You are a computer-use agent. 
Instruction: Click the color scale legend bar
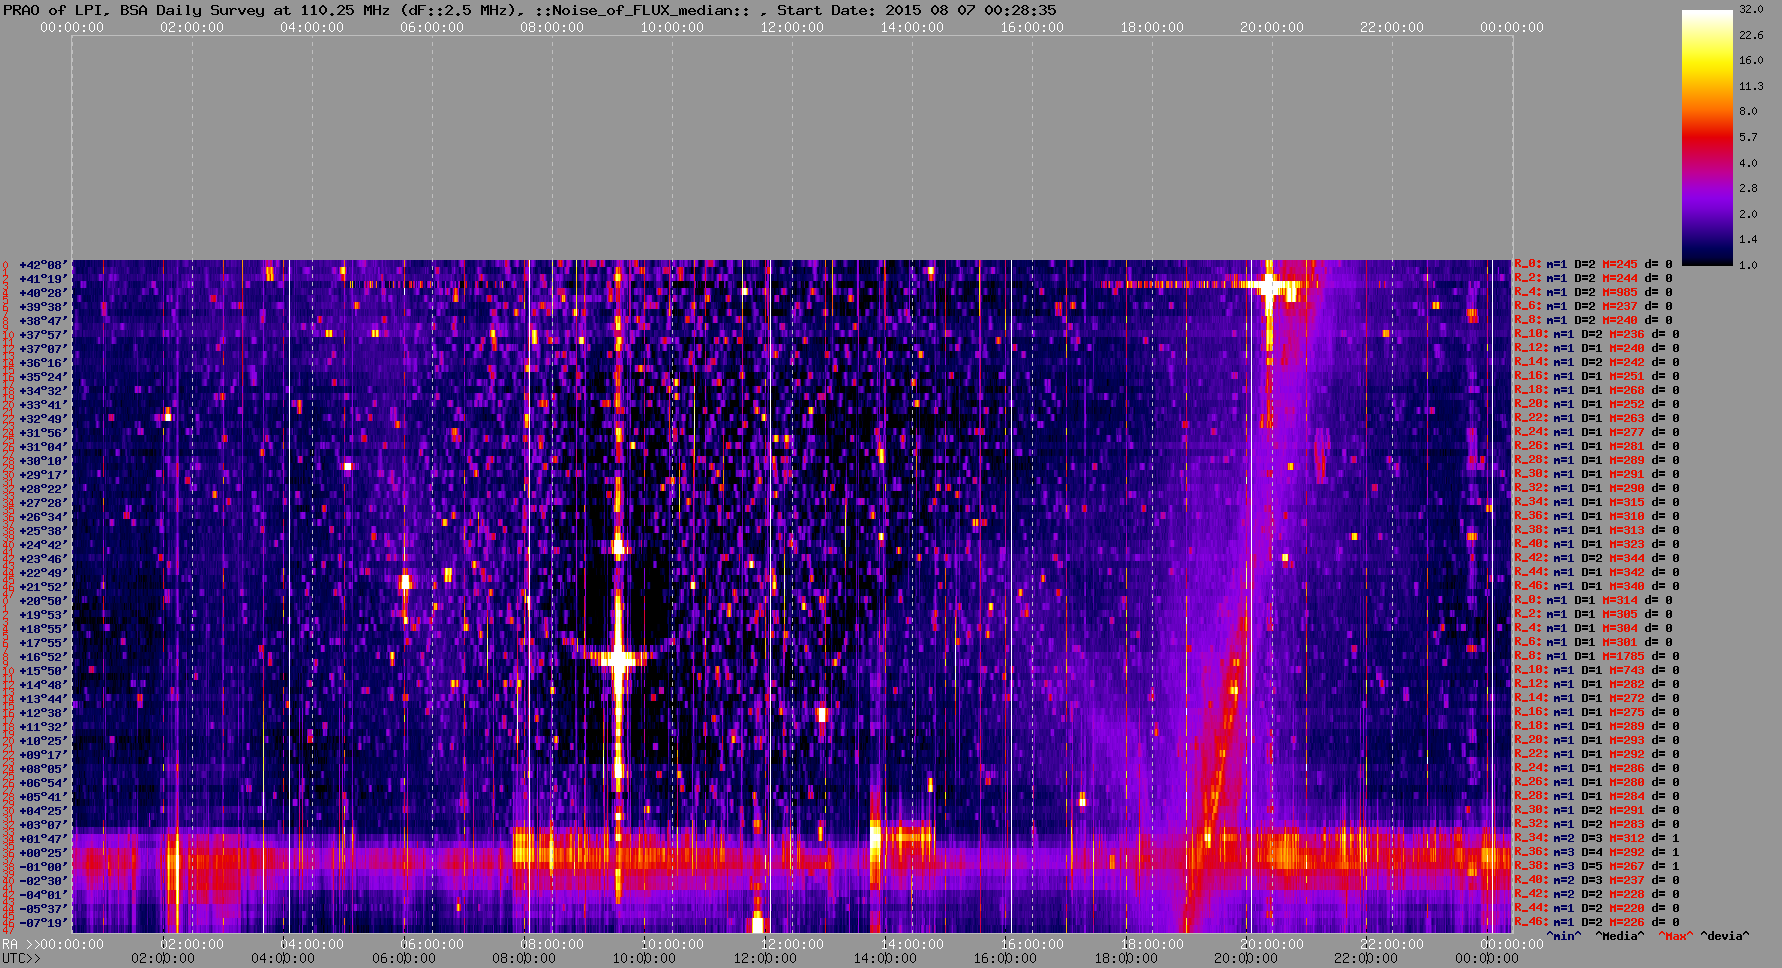point(1707,138)
